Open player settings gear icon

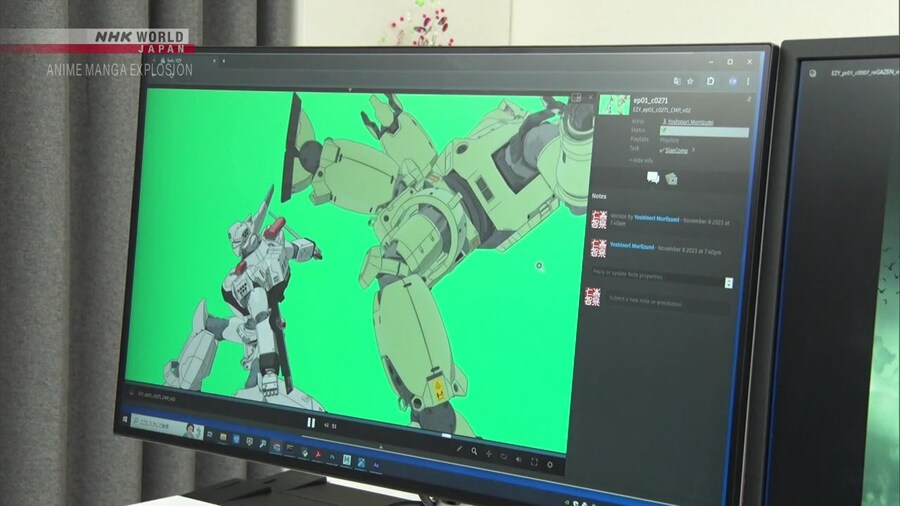550,464
